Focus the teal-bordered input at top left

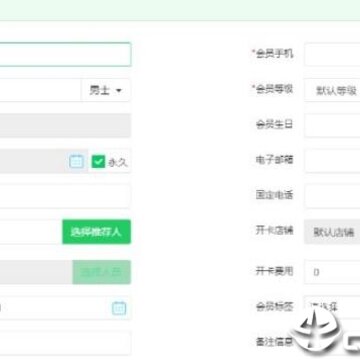tap(65, 54)
